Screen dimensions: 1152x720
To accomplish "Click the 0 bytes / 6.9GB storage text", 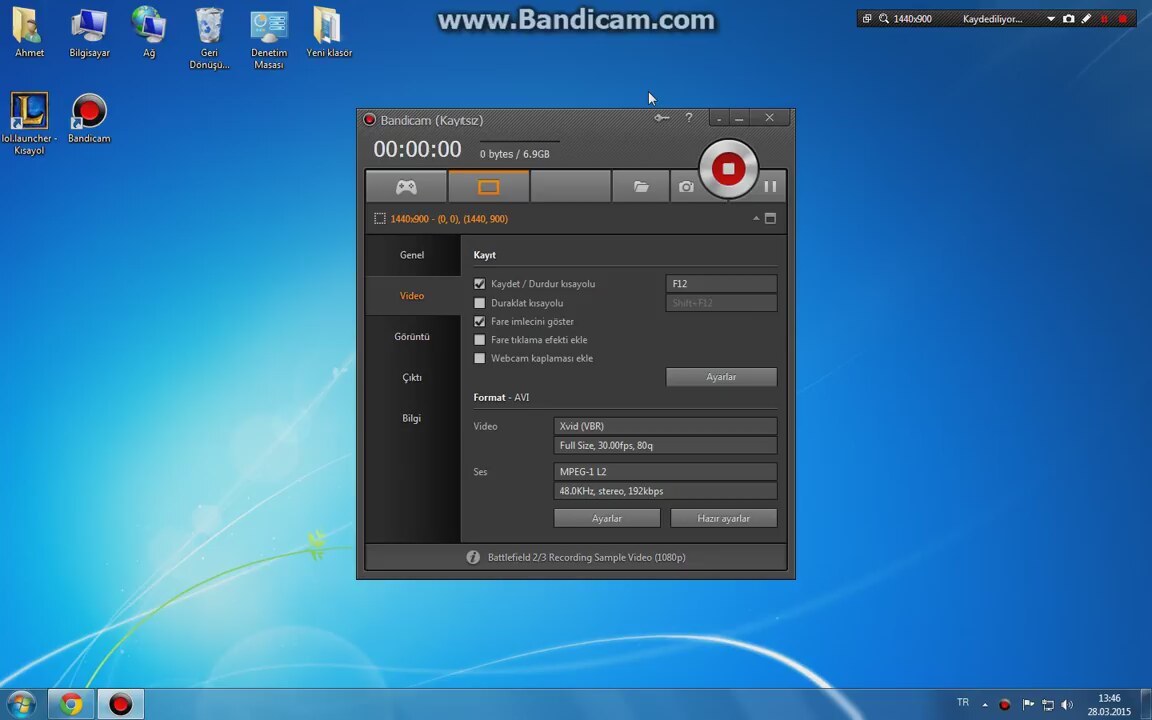I will [x=514, y=154].
